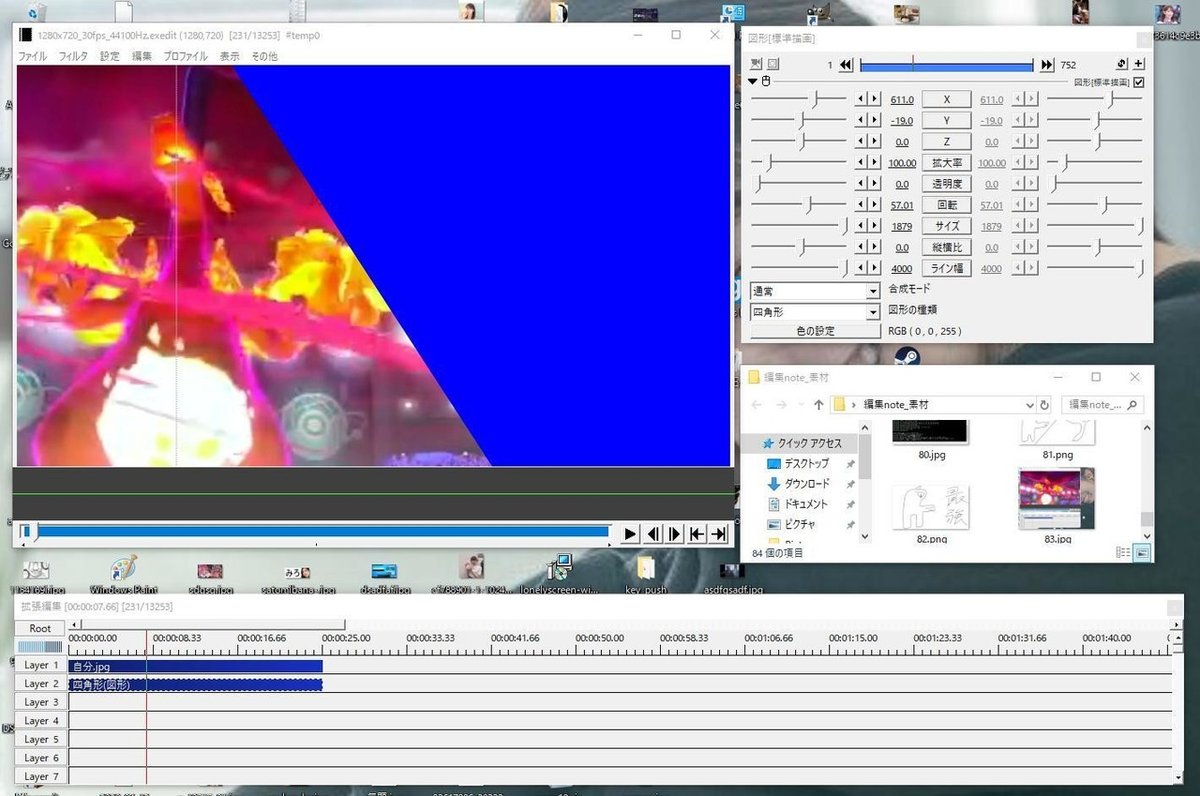
Task: Decrease the Y value with left stepper arrow
Action: coord(861,120)
